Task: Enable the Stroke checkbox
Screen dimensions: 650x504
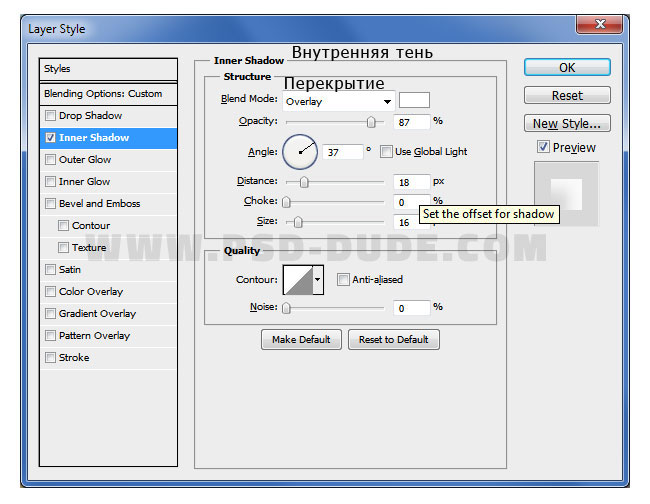Action: click(50, 357)
